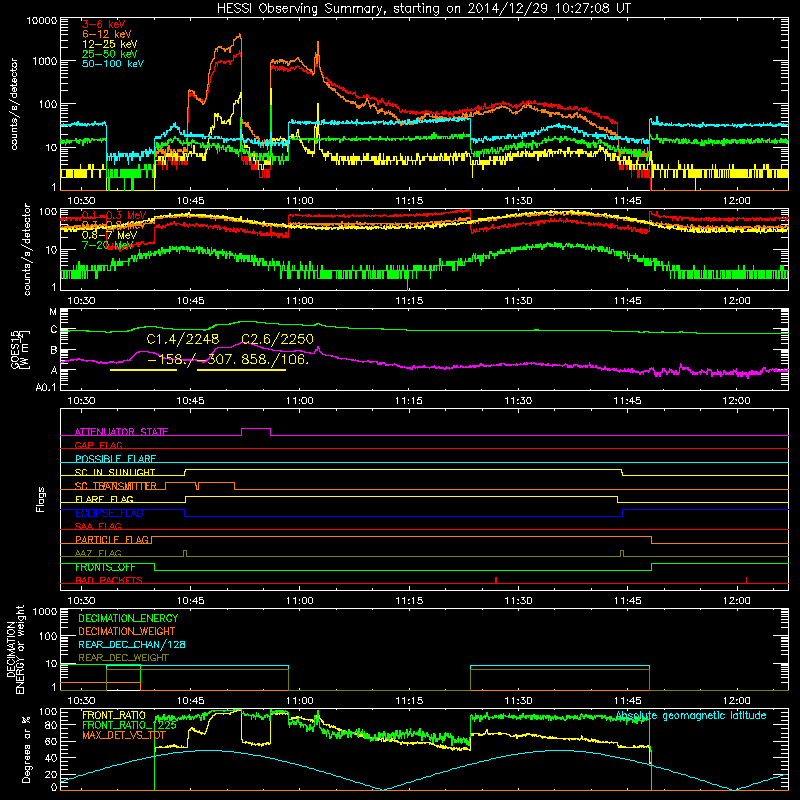Click the 10000 tick label on top plot

click(x=42, y=21)
